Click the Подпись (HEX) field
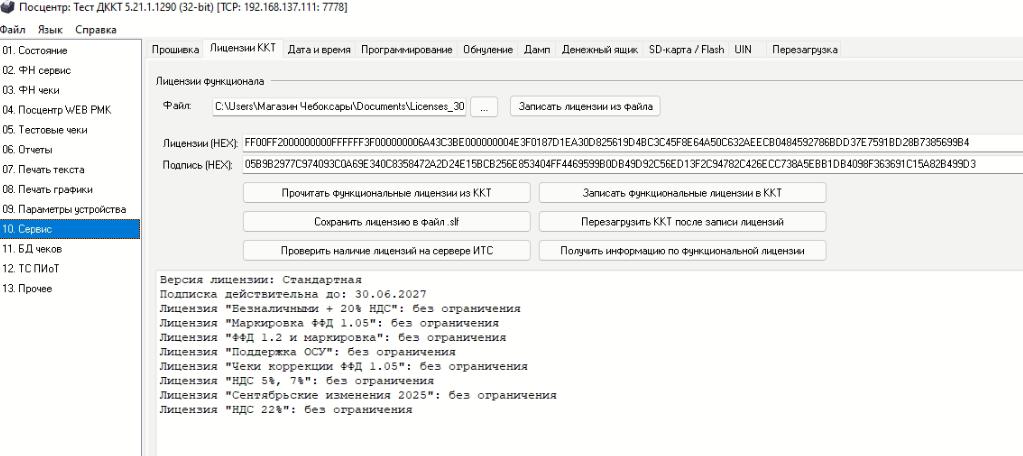The height and width of the screenshot is (456, 1023). point(632,164)
